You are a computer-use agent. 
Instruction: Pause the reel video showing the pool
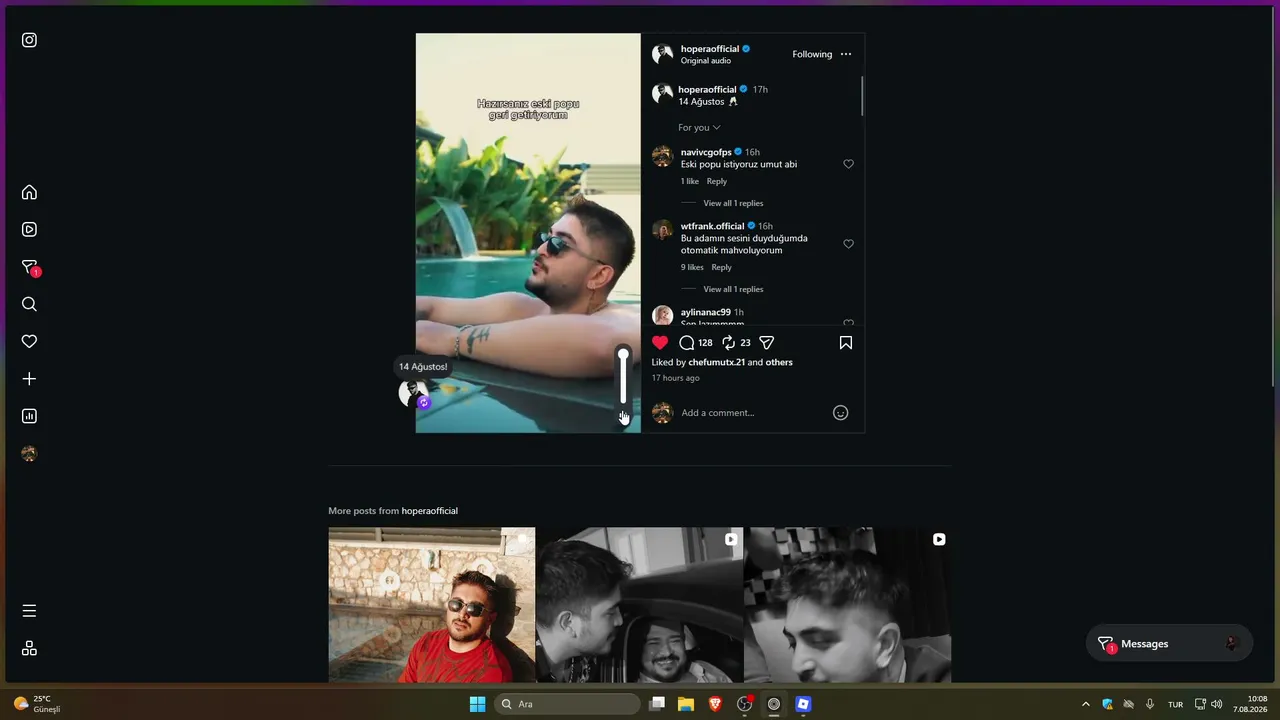[528, 233]
